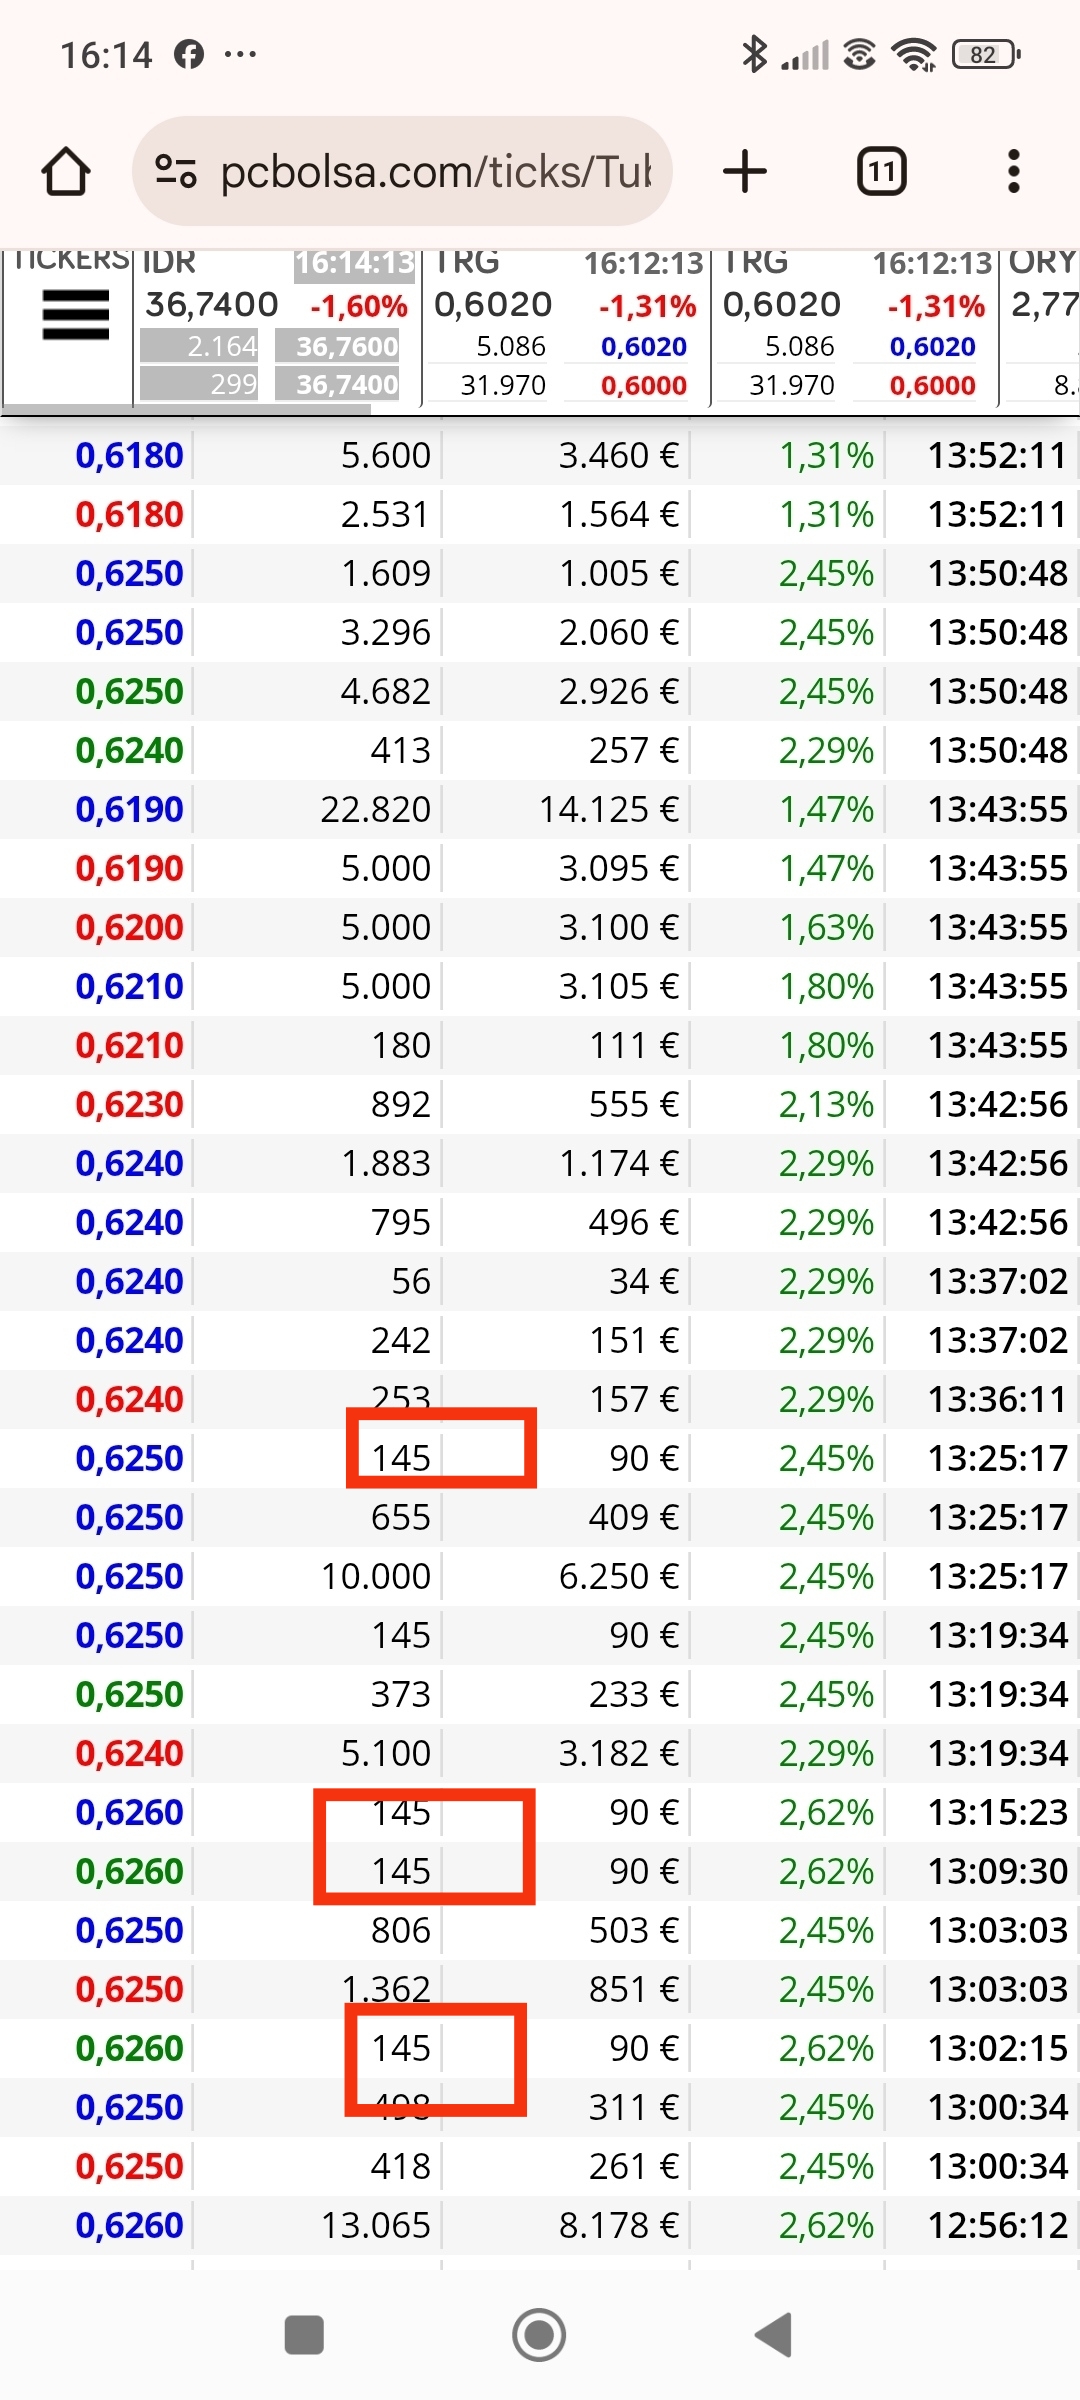The width and height of the screenshot is (1080, 2400).
Task: Tap volume 4.682 cell
Action: (x=386, y=691)
